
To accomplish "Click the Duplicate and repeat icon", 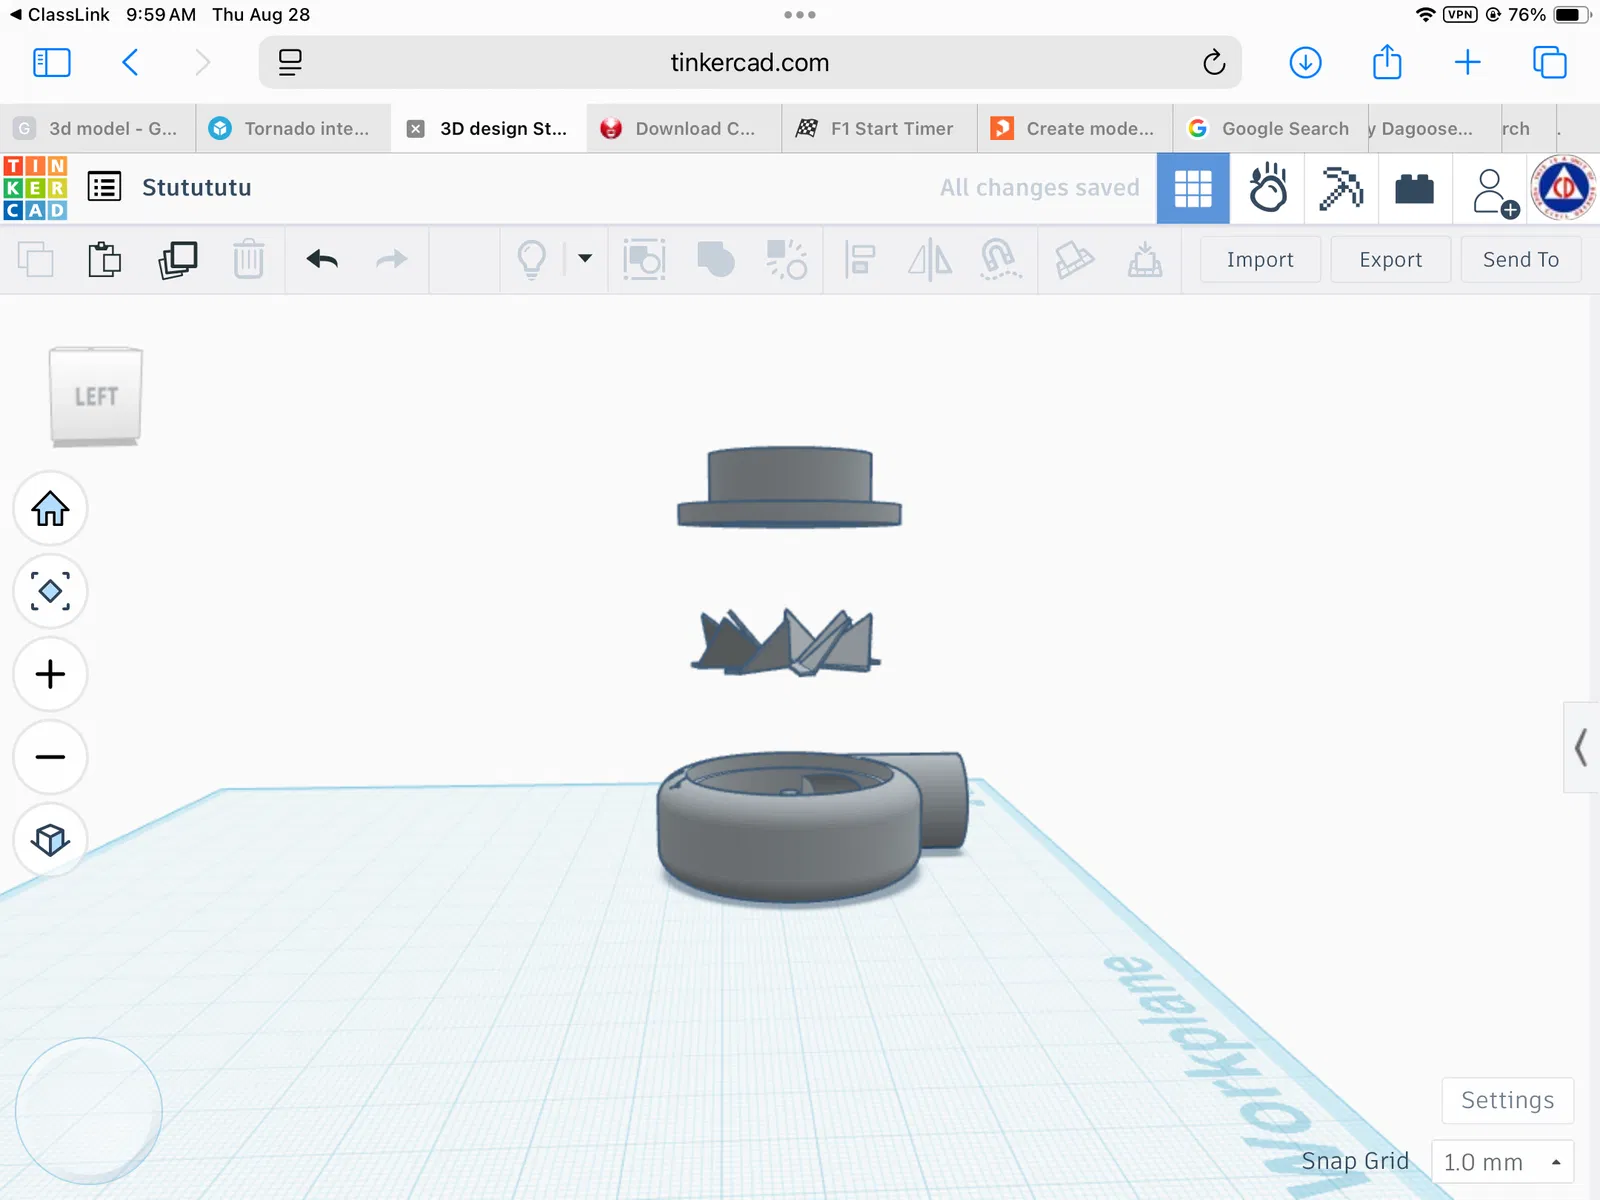I will (177, 260).
